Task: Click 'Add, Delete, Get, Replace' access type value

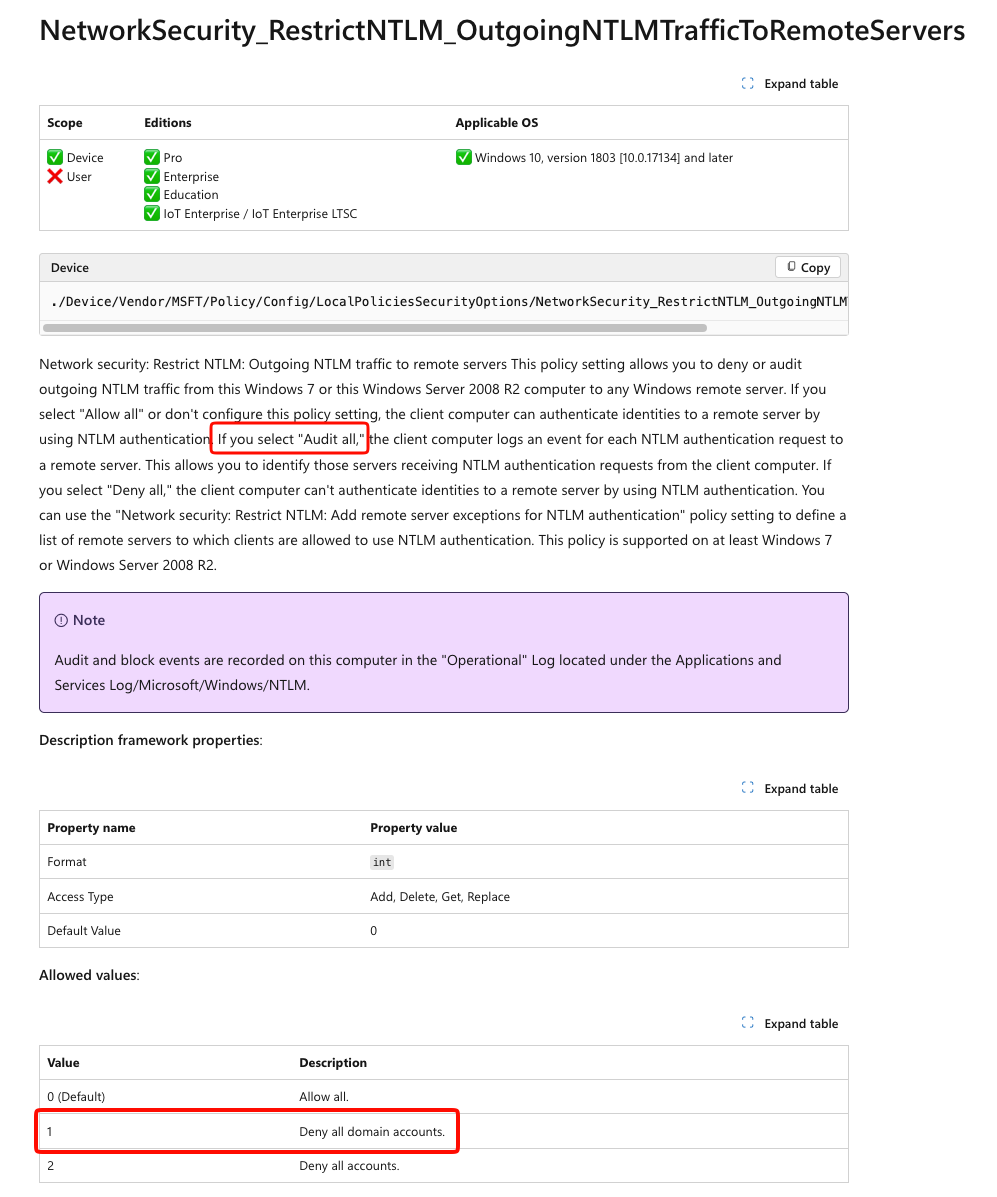Action: (440, 897)
